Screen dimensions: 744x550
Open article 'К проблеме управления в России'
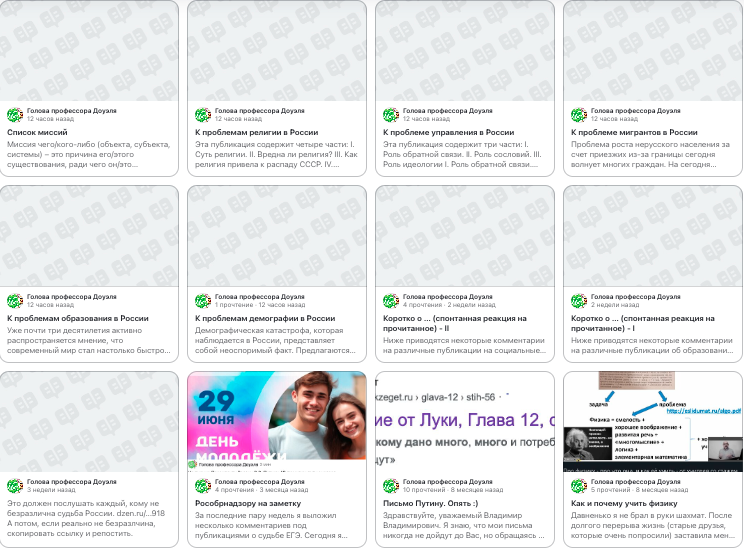[448, 132]
